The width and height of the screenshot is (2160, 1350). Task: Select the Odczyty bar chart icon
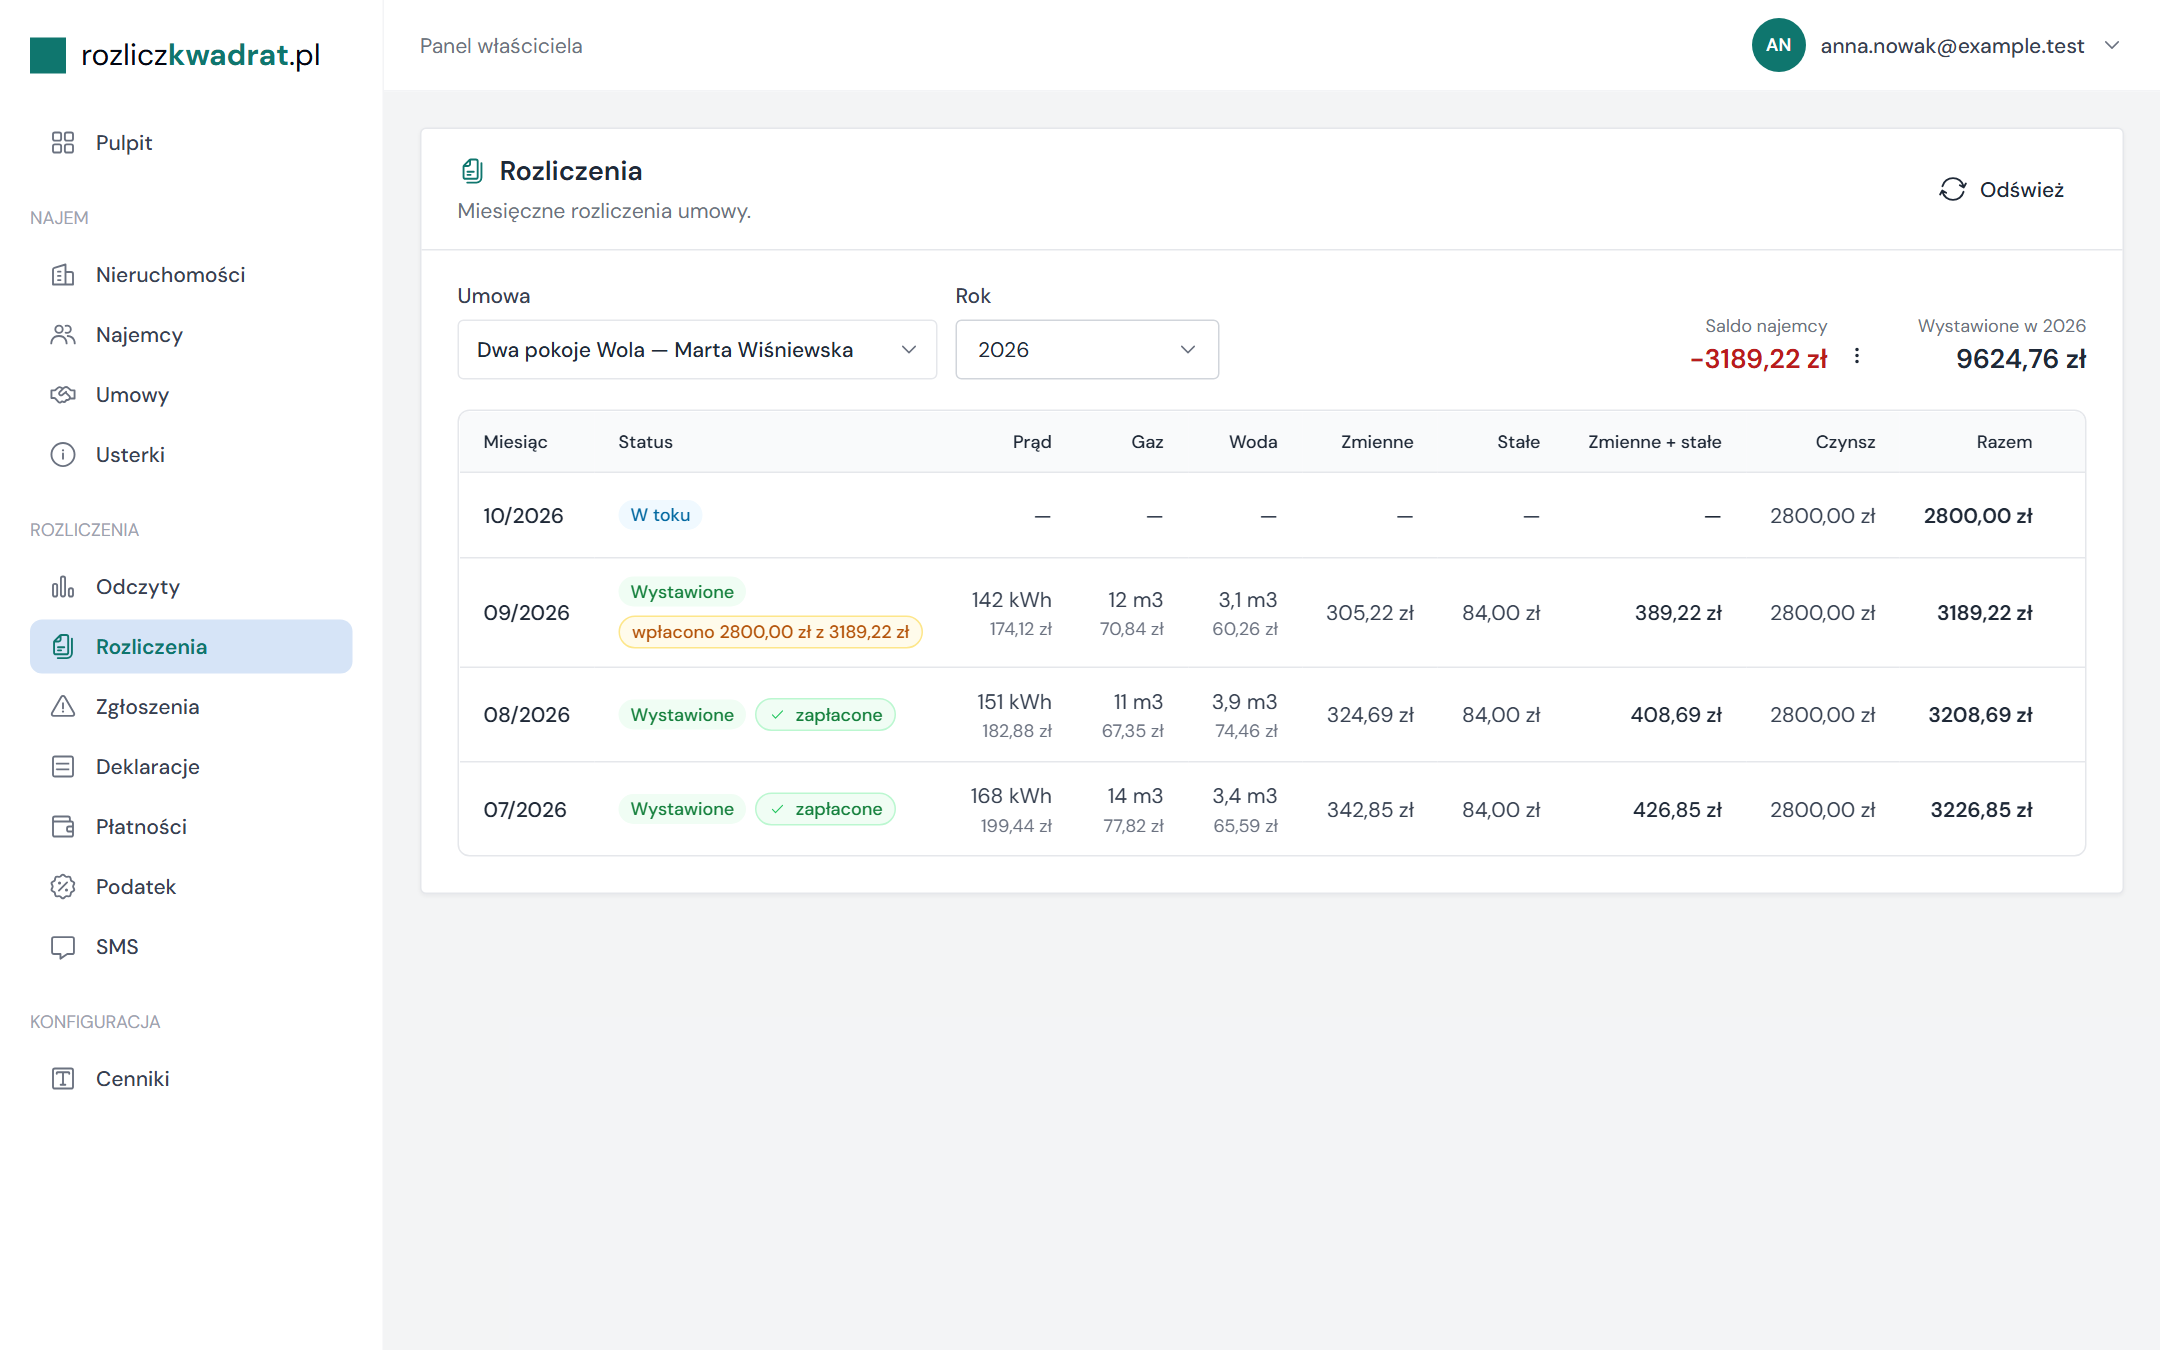point(63,587)
